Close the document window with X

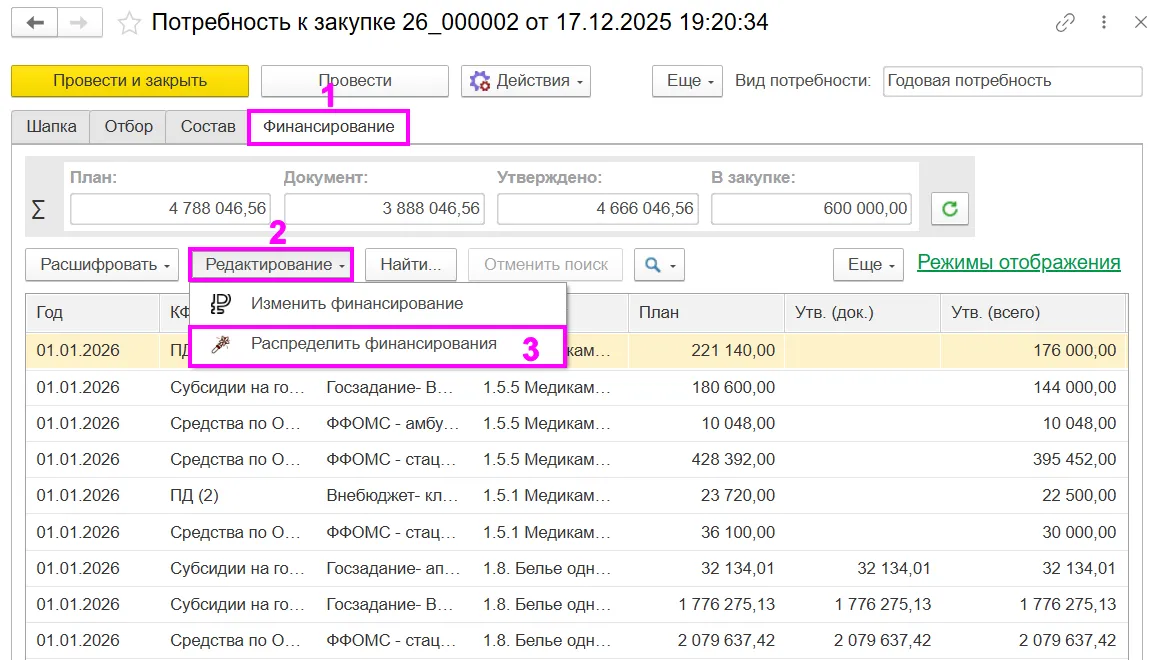coord(1140,23)
